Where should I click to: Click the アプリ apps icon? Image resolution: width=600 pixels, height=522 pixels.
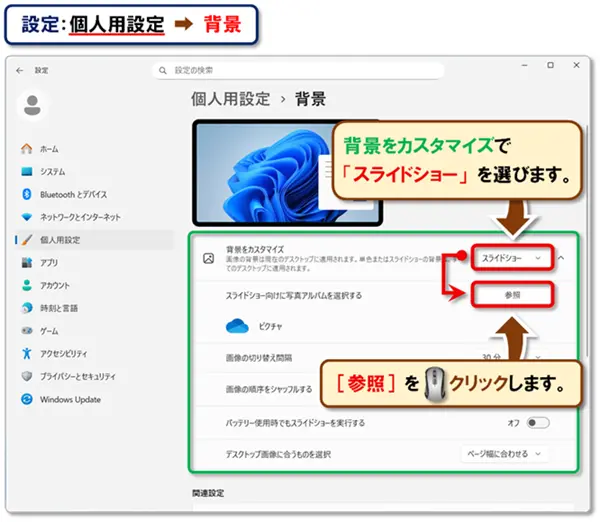26,263
